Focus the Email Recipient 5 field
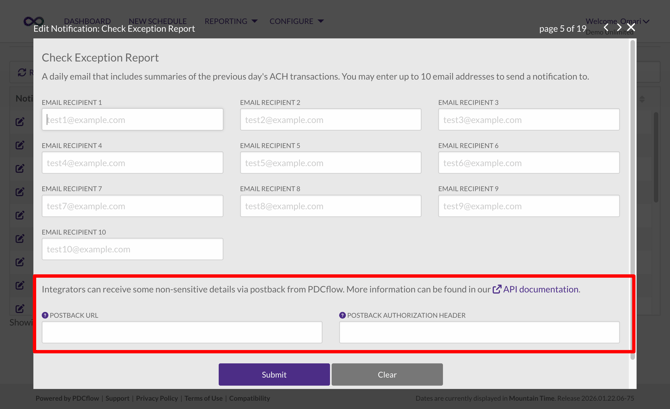 tap(330, 163)
